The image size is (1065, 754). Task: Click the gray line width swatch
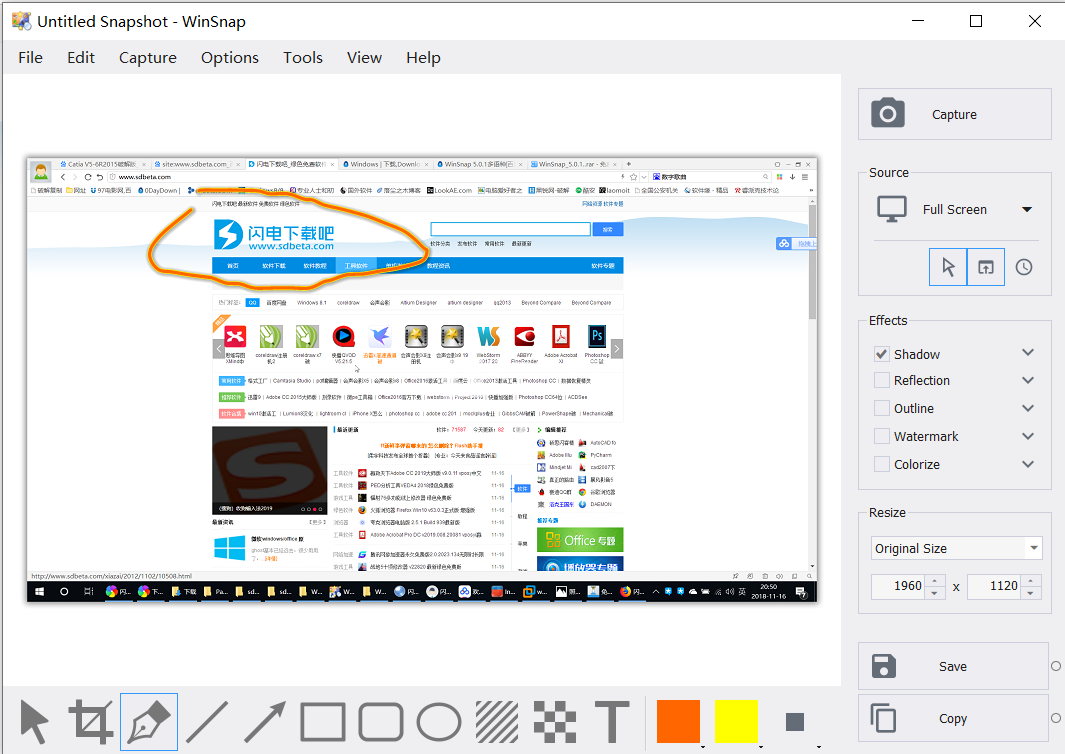[x=795, y=721]
